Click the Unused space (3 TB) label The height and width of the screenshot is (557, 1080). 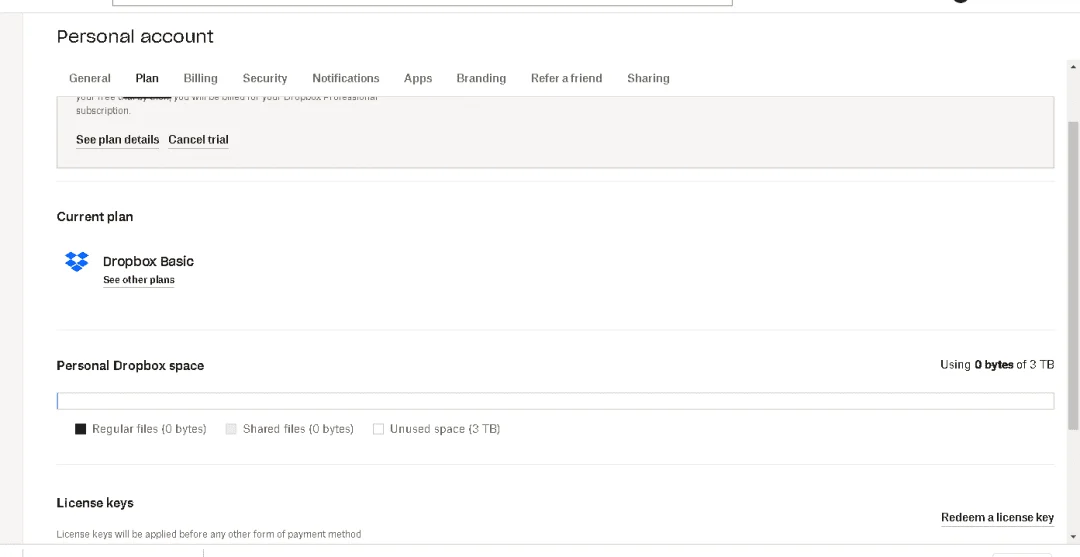[x=445, y=429]
